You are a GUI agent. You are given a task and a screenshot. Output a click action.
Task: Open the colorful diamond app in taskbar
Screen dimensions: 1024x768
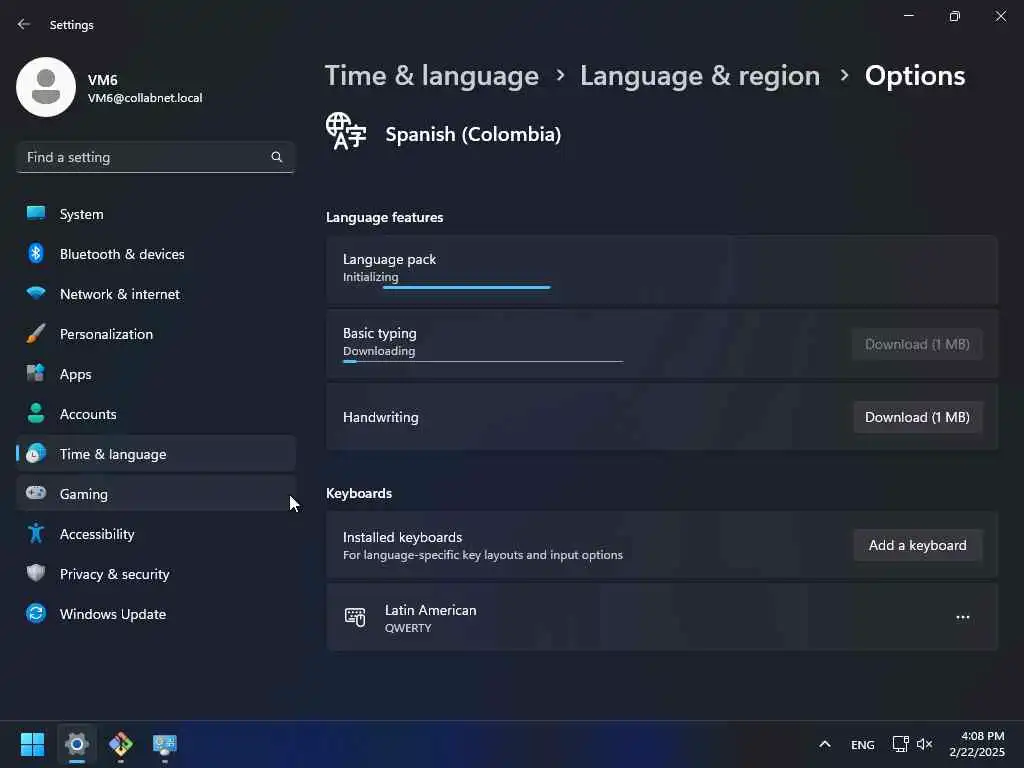tap(121, 744)
